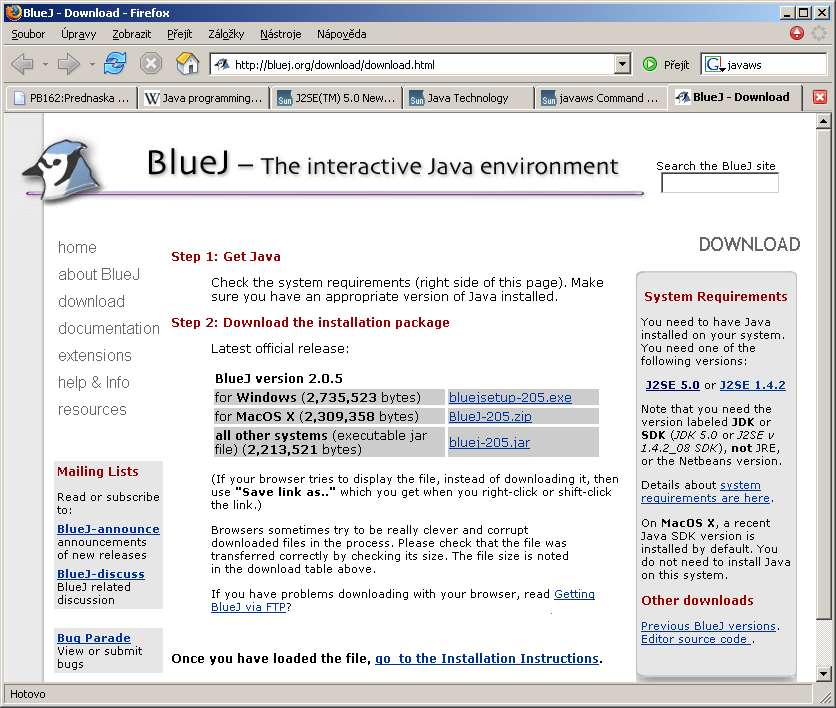Open the Google search engine icon
Screen dimensions: 836x708
point(714,65)
